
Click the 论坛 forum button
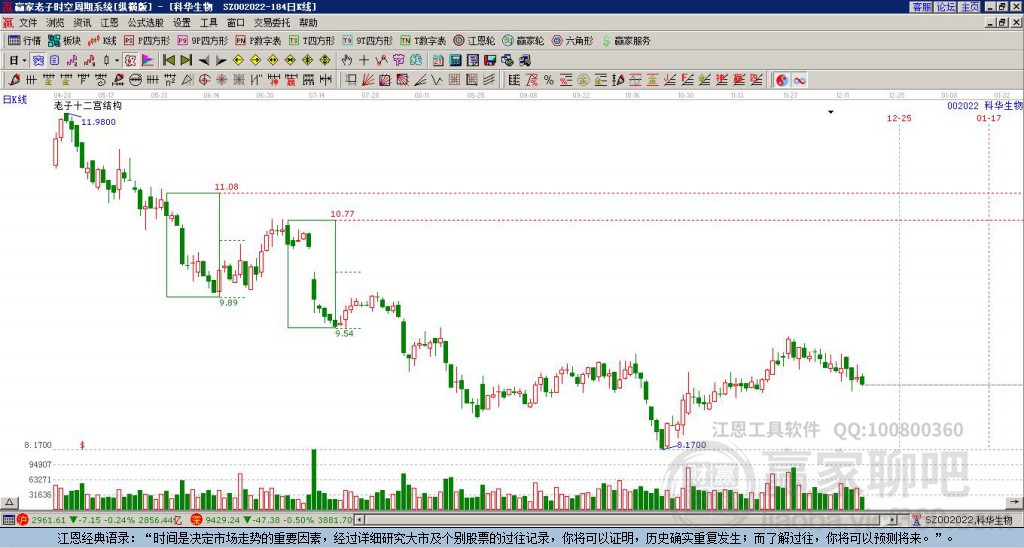coord(946,7)
